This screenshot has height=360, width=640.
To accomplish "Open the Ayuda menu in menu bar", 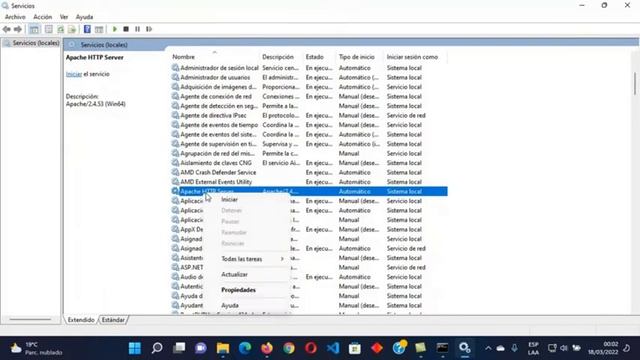I will point(84,17).
